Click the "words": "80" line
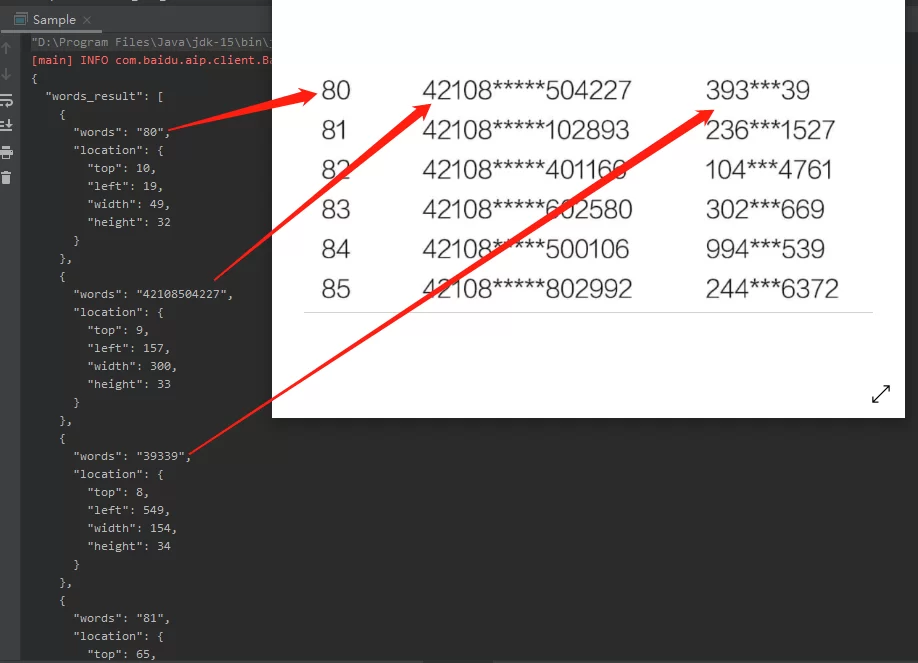The width and height of the screenshot is (918, 663). click(x=122, y=132)
